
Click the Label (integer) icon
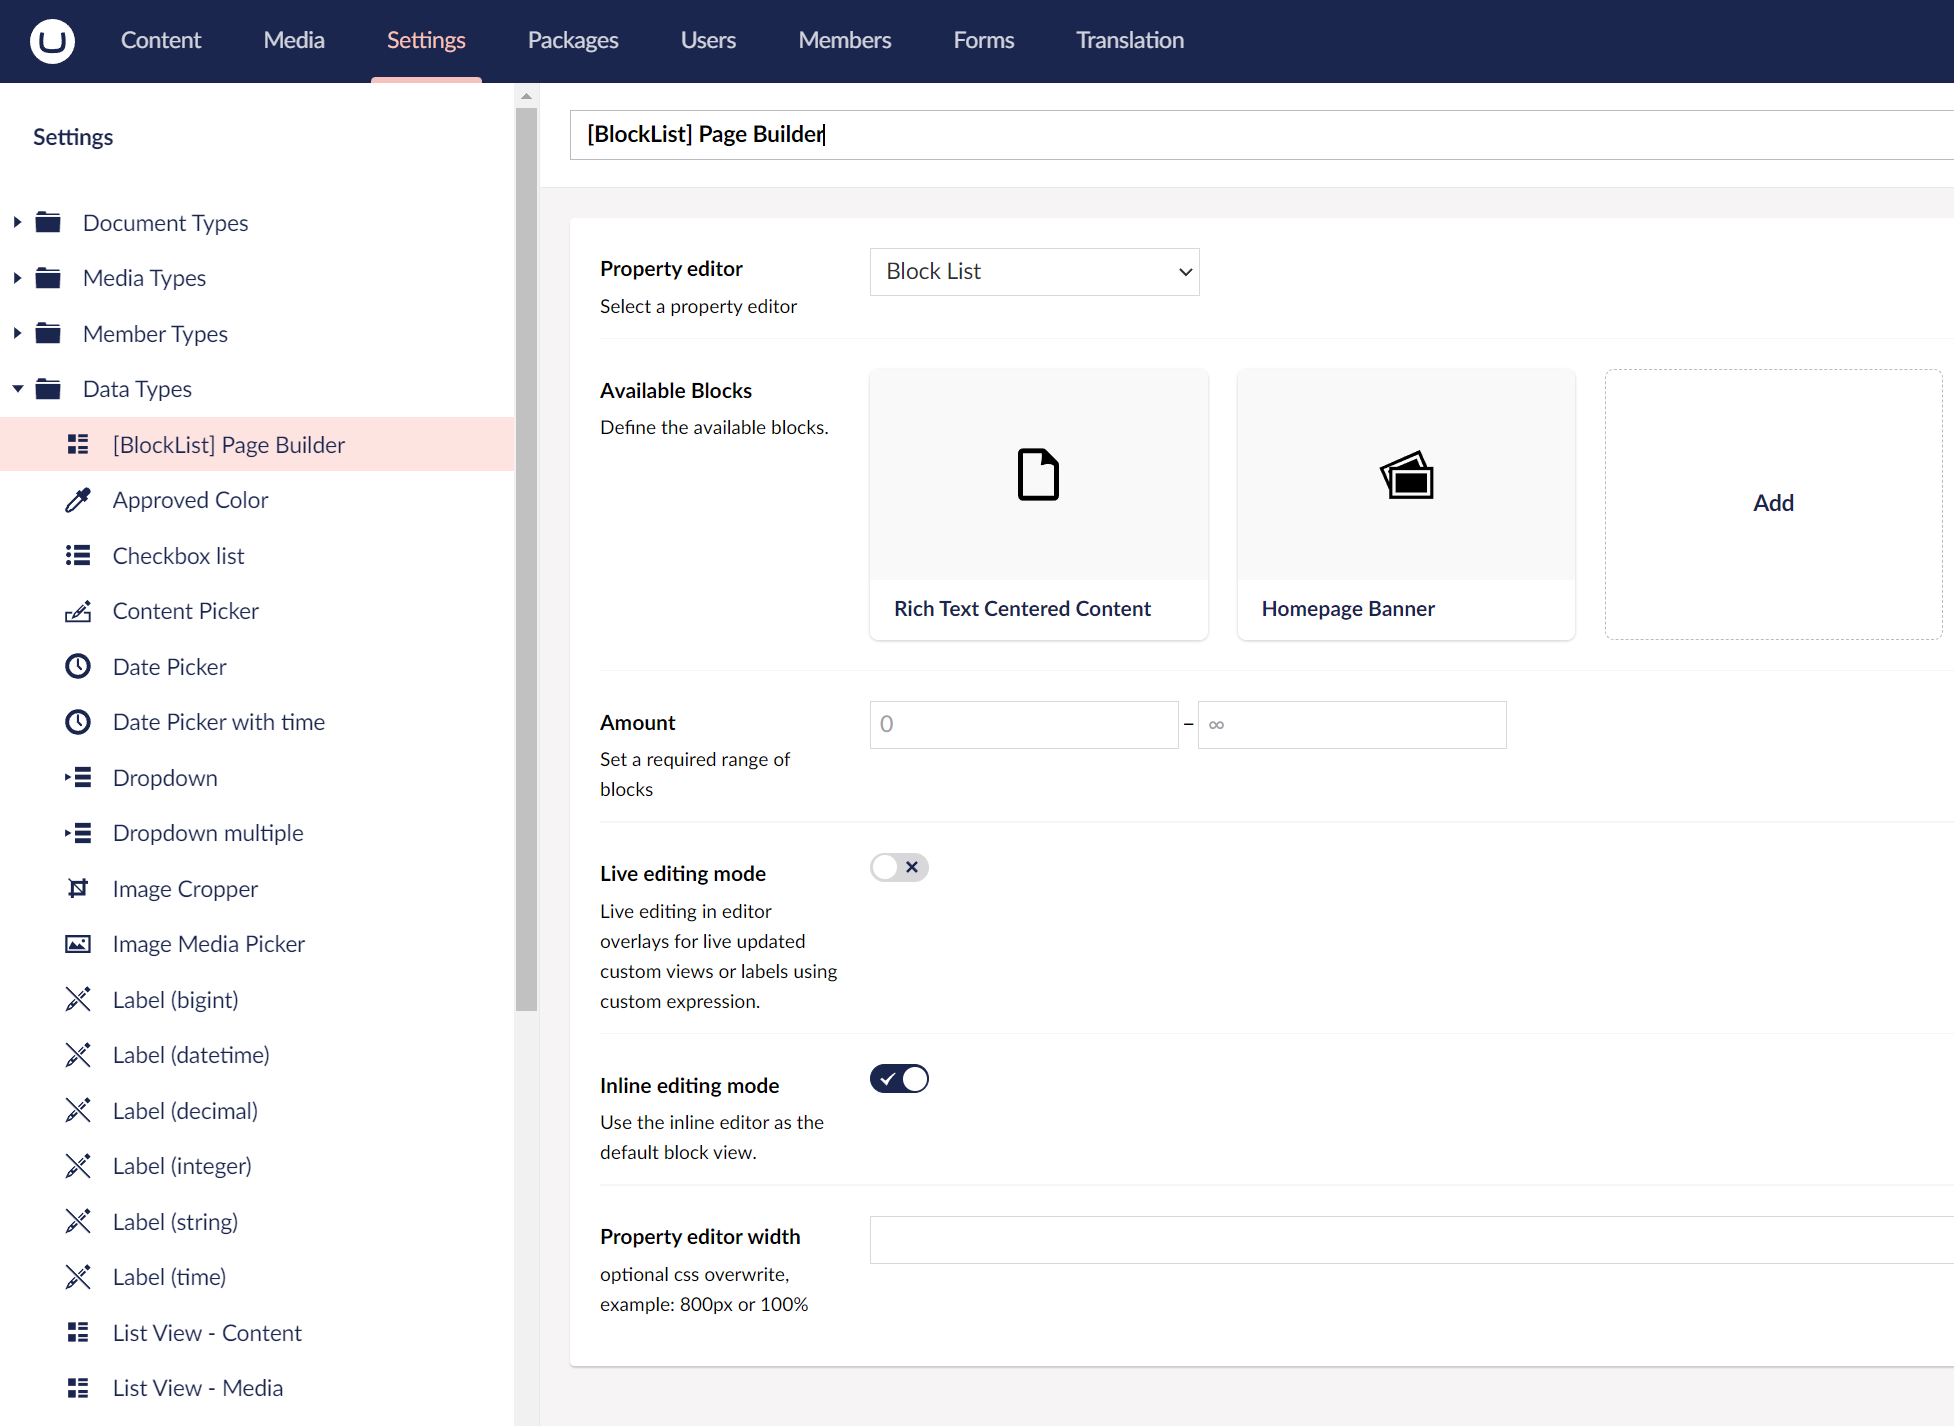78,1166
